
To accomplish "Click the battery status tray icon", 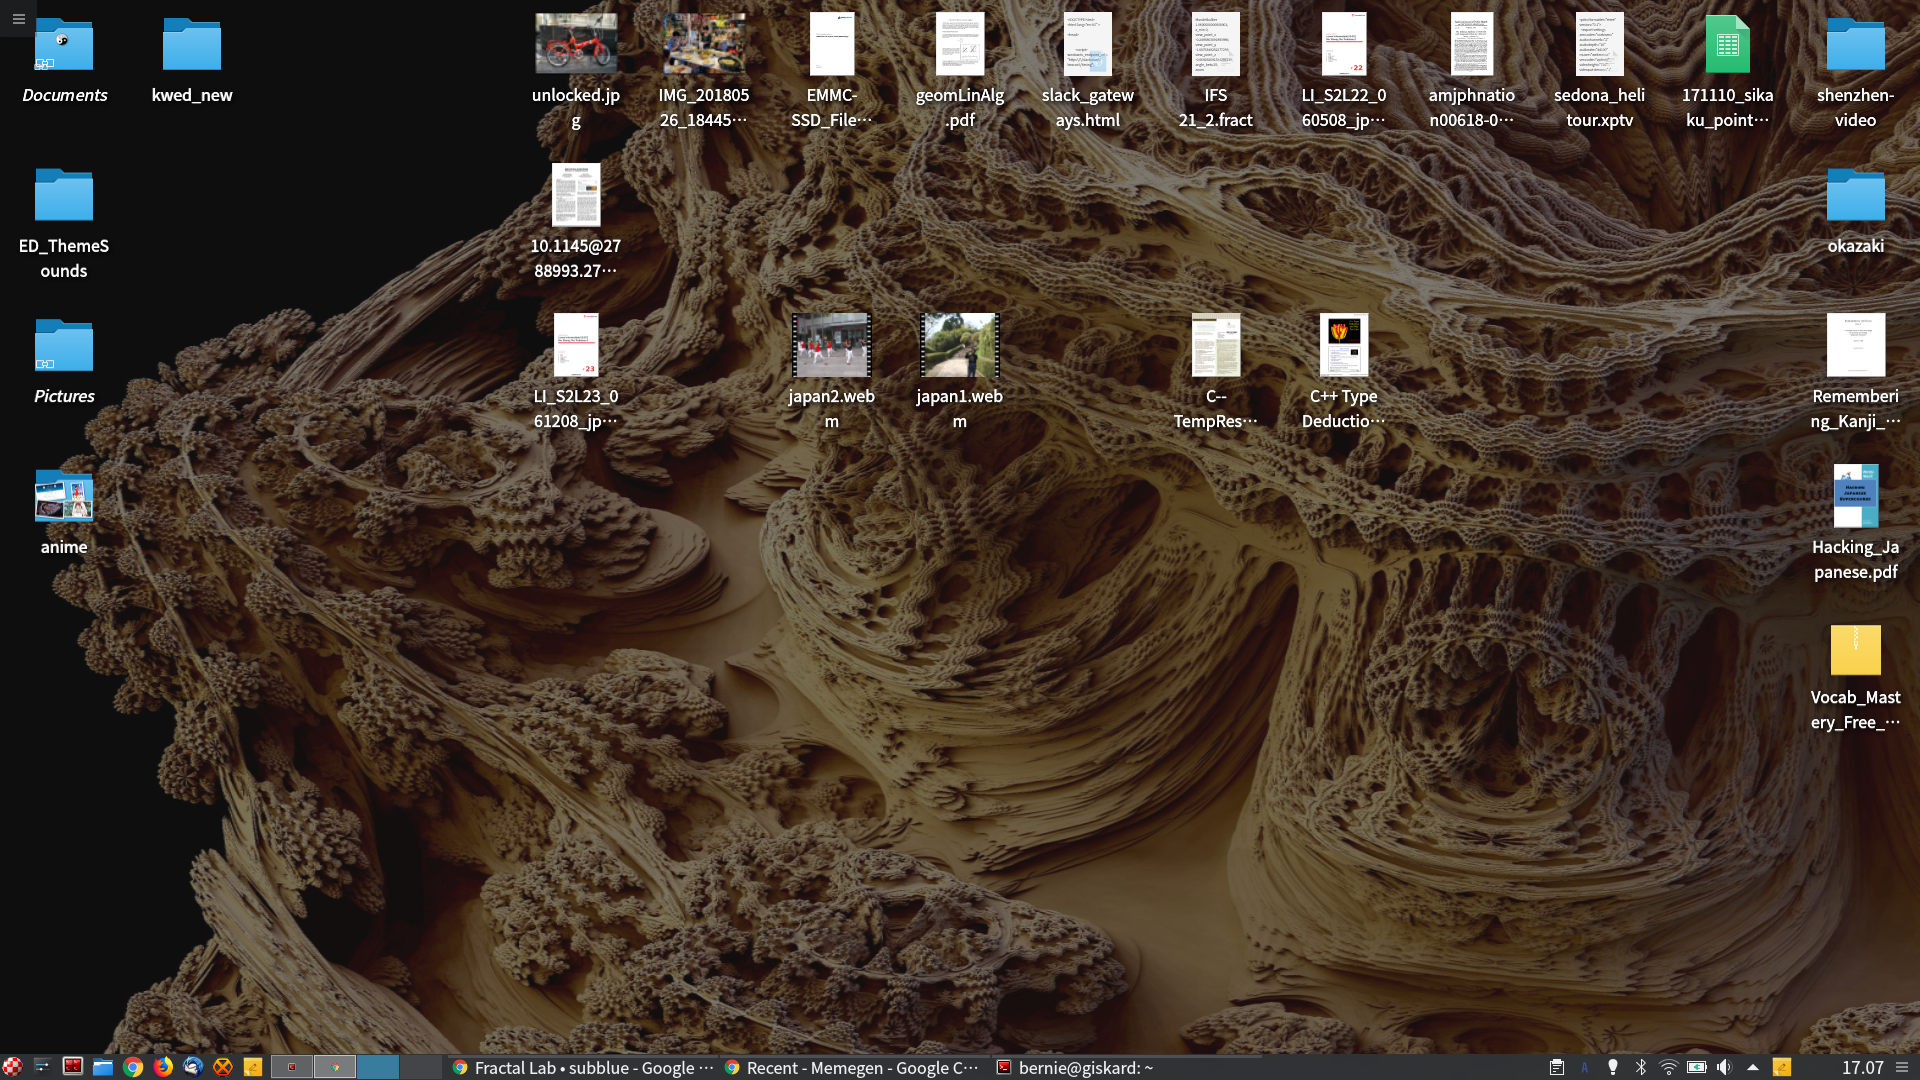I will 1696,1067.
